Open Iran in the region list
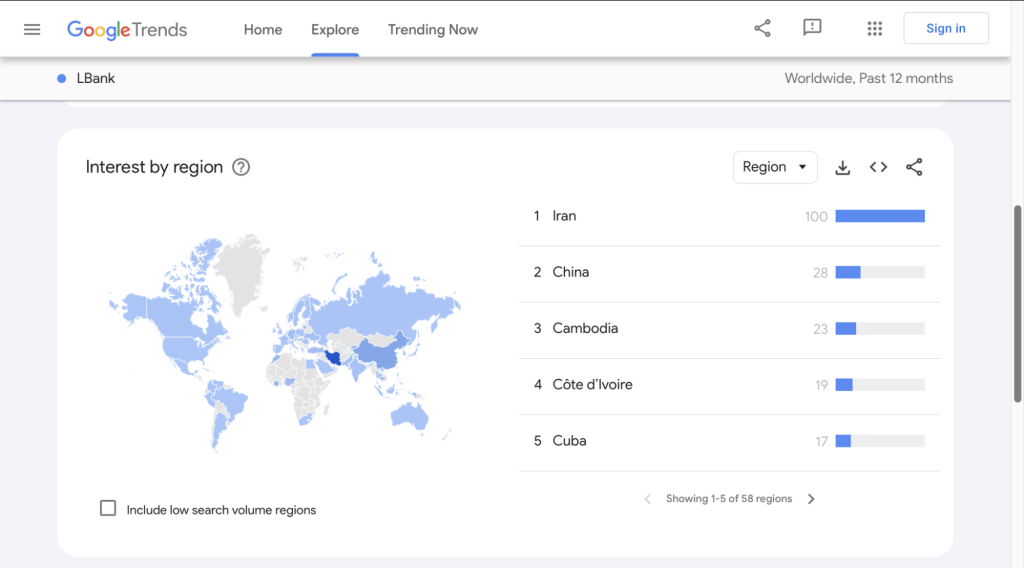 (564, 216)
